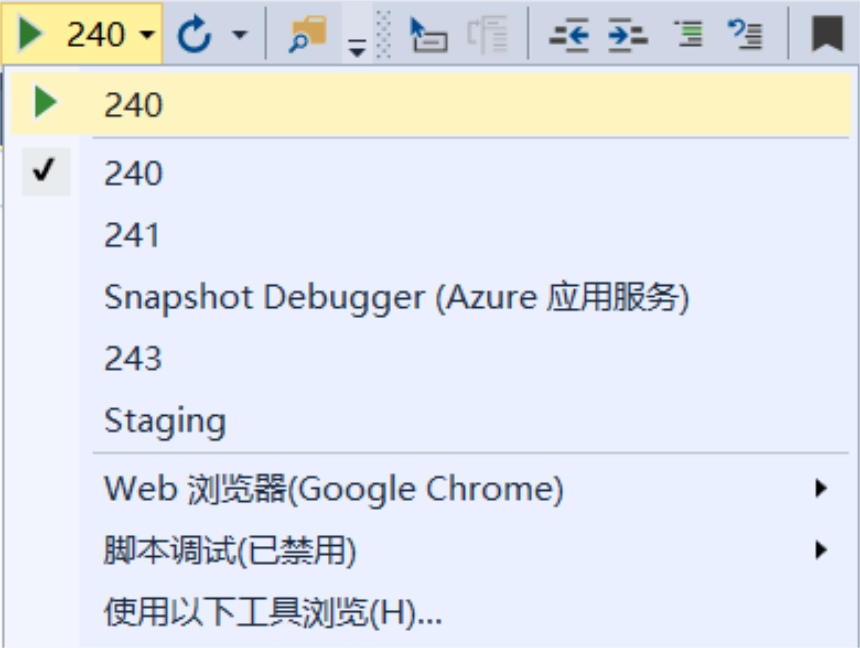Screen dimensions: 860x648
Task: Uncomment the selected lines icon
Action: pos(745,35)
